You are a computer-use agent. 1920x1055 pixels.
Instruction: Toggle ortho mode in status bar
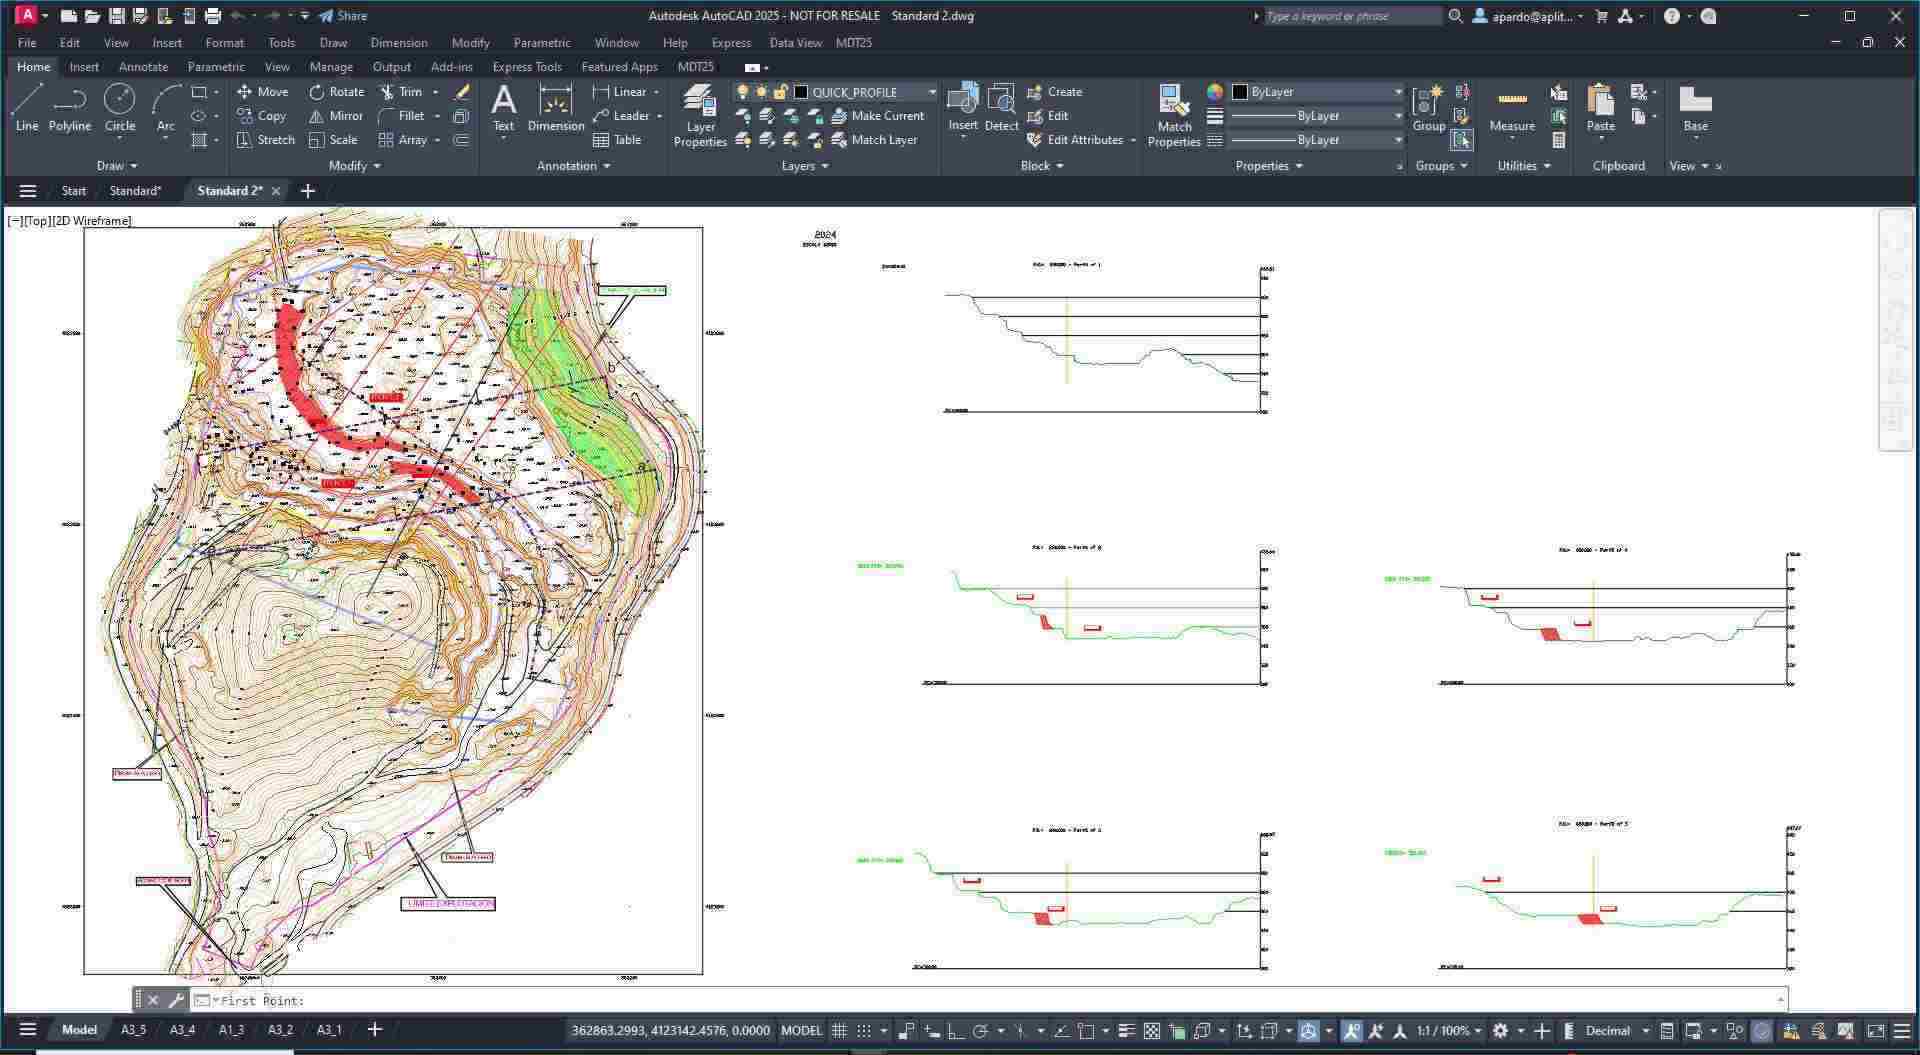[955, 1031]
